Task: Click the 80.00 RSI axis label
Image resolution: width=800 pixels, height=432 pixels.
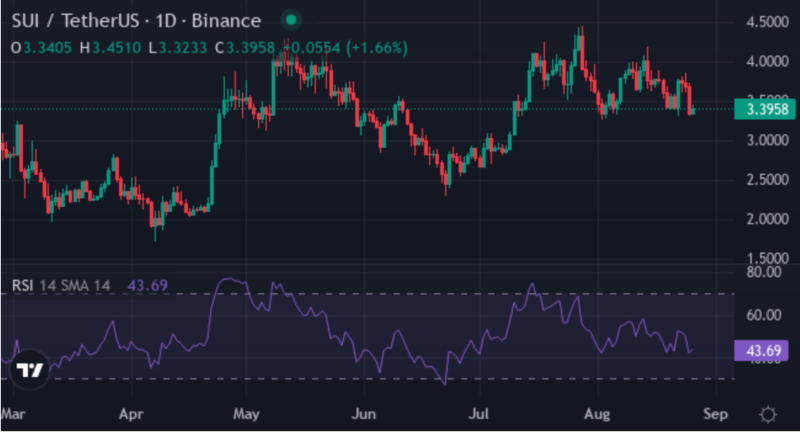Action: coord(764,272)
